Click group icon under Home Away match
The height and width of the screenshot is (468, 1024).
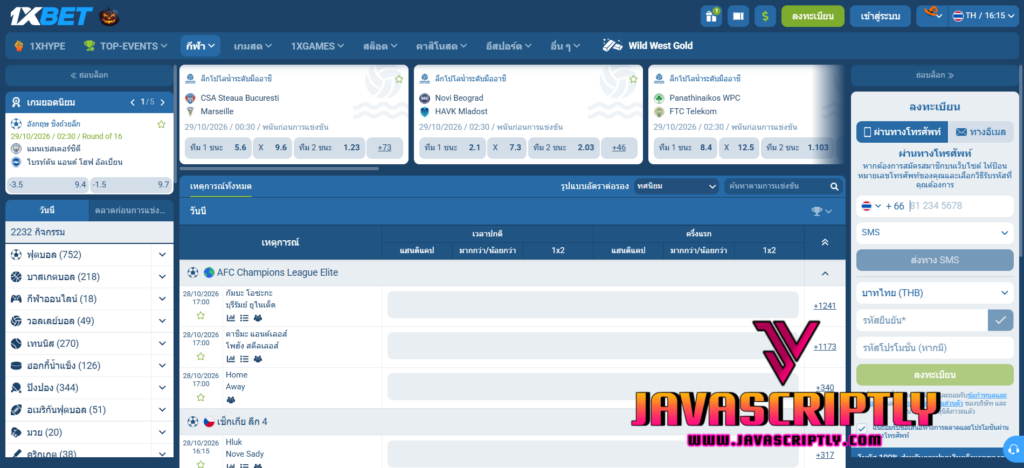231,400
